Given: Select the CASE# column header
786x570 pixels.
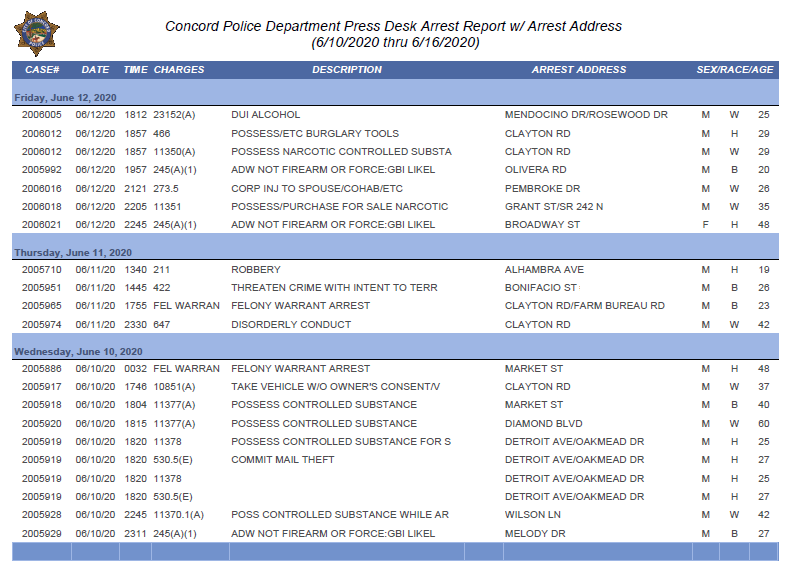Looking at the screenshot, I should coord(42,70).
